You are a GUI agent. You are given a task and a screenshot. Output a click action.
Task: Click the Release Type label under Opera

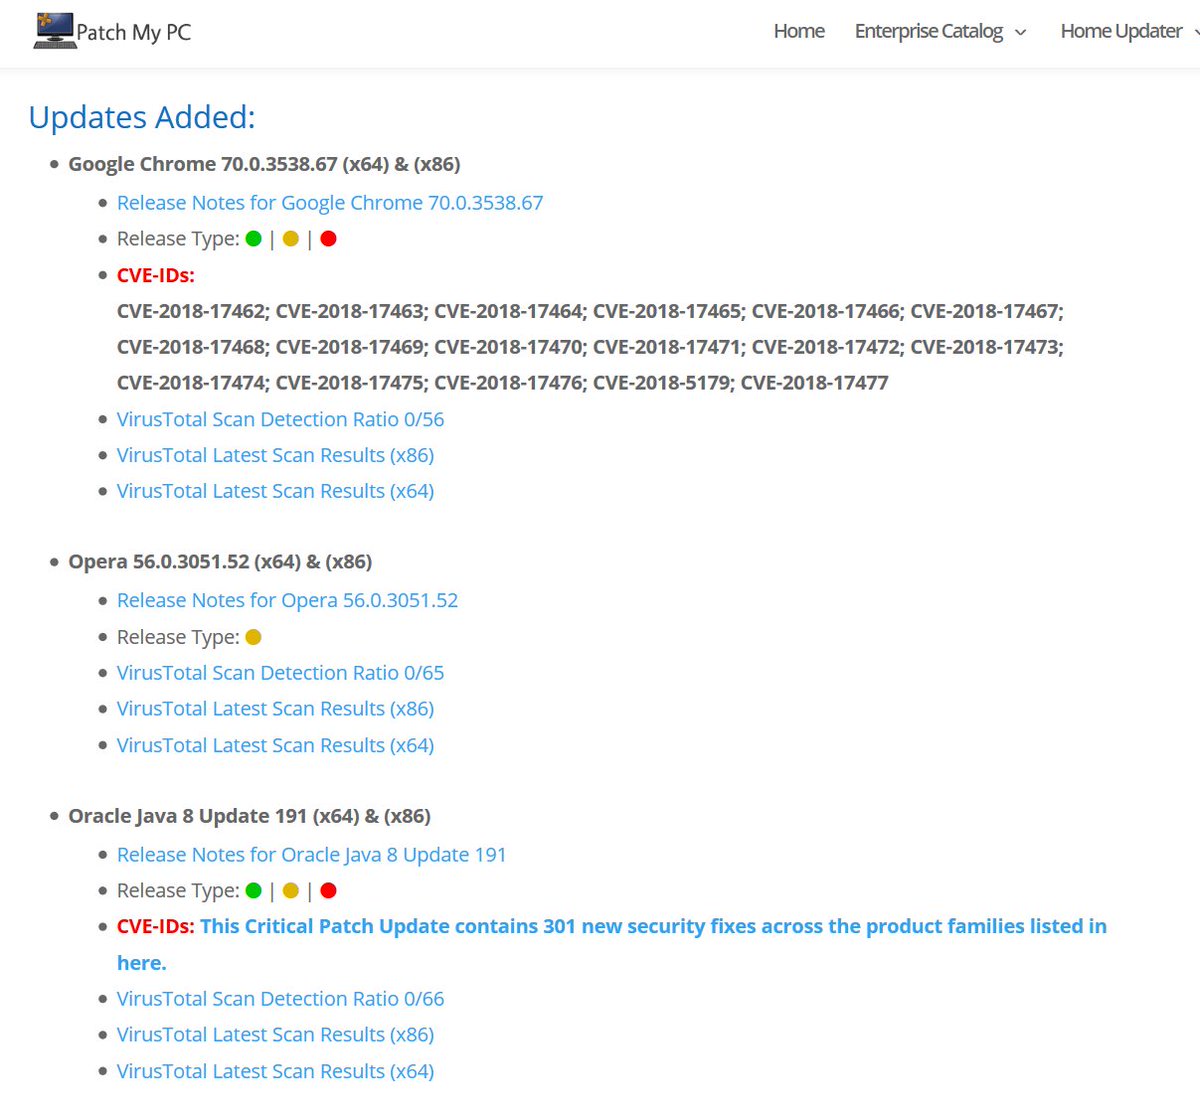click(178, 637)
